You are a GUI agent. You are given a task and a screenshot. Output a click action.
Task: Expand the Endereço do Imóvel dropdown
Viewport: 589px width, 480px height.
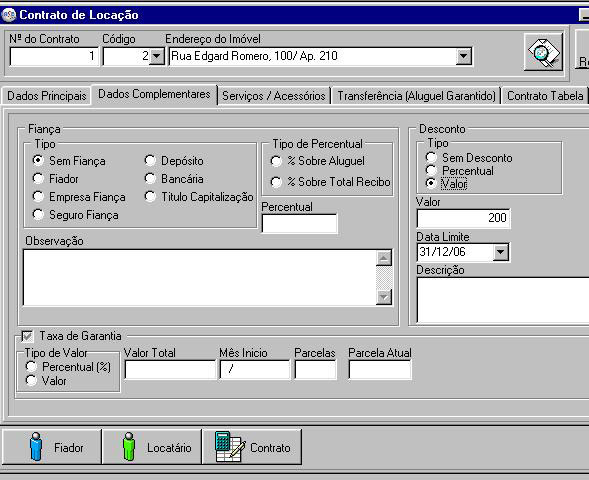464,56
